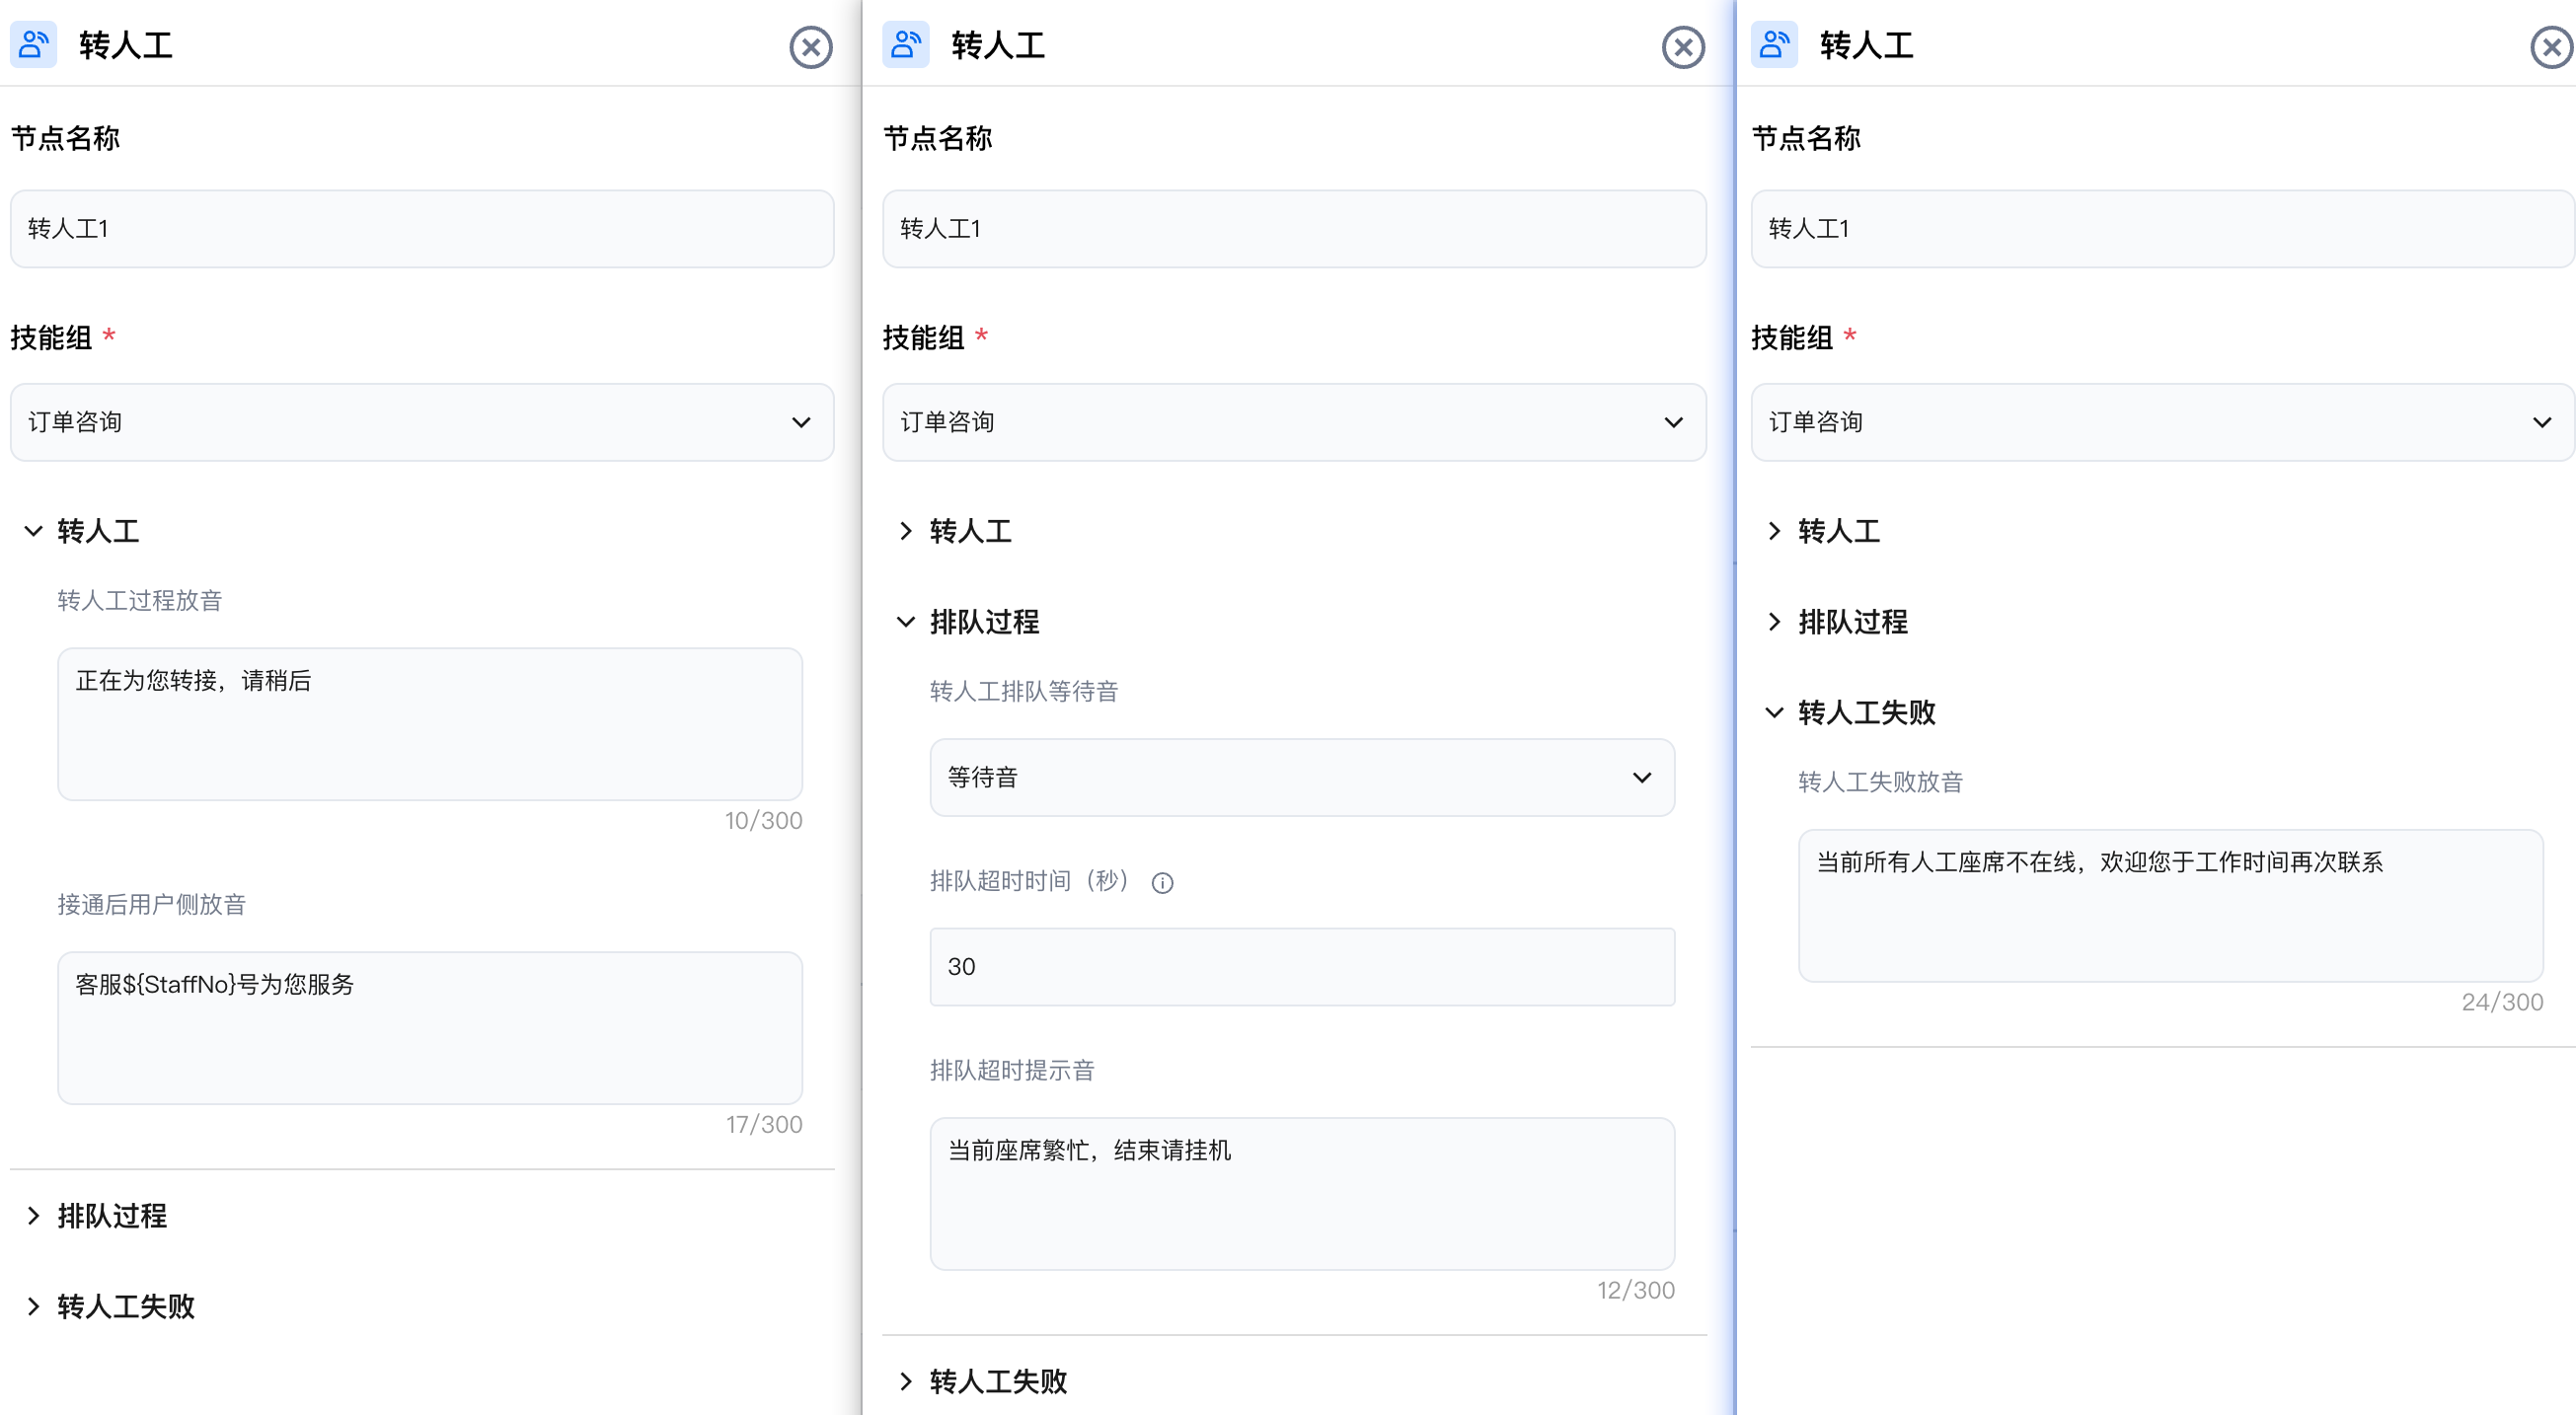The image size is (2576, 1415).
Task: Click the transfer-to-agent icon in the right panel header
Action: pyautogui.click(x=1775, y=45)
